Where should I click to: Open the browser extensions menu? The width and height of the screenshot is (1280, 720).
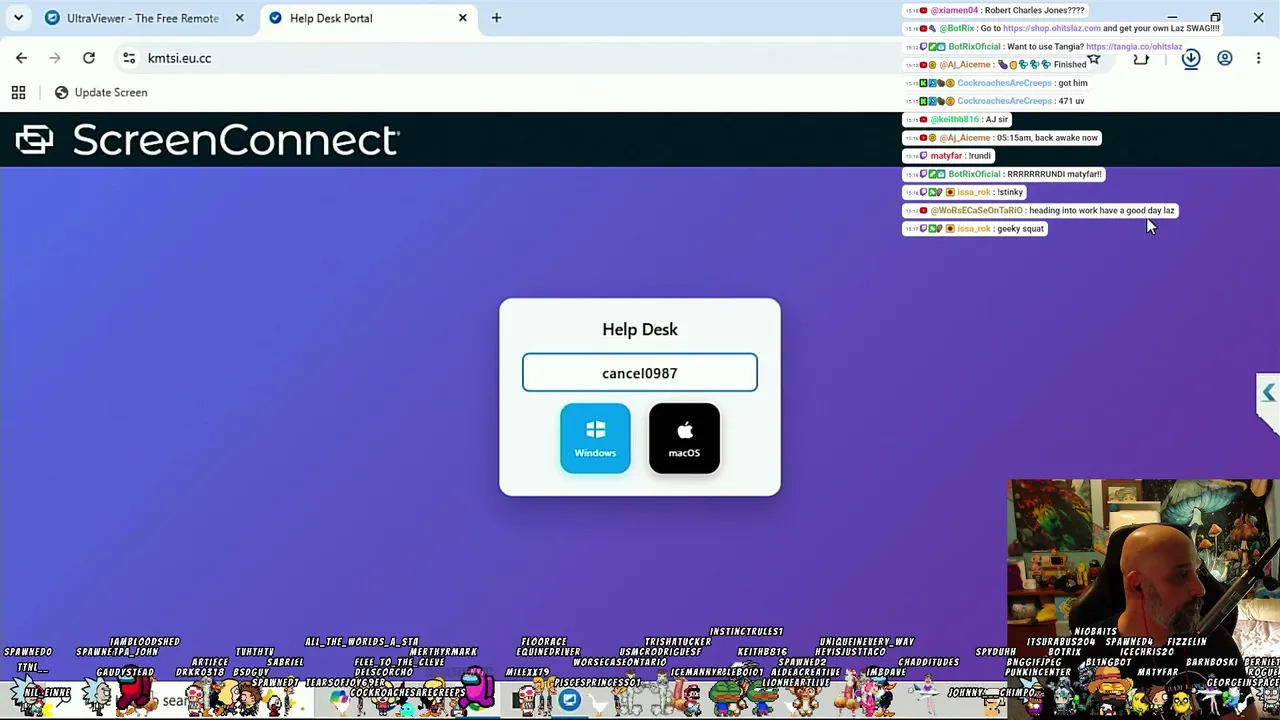1141,59
